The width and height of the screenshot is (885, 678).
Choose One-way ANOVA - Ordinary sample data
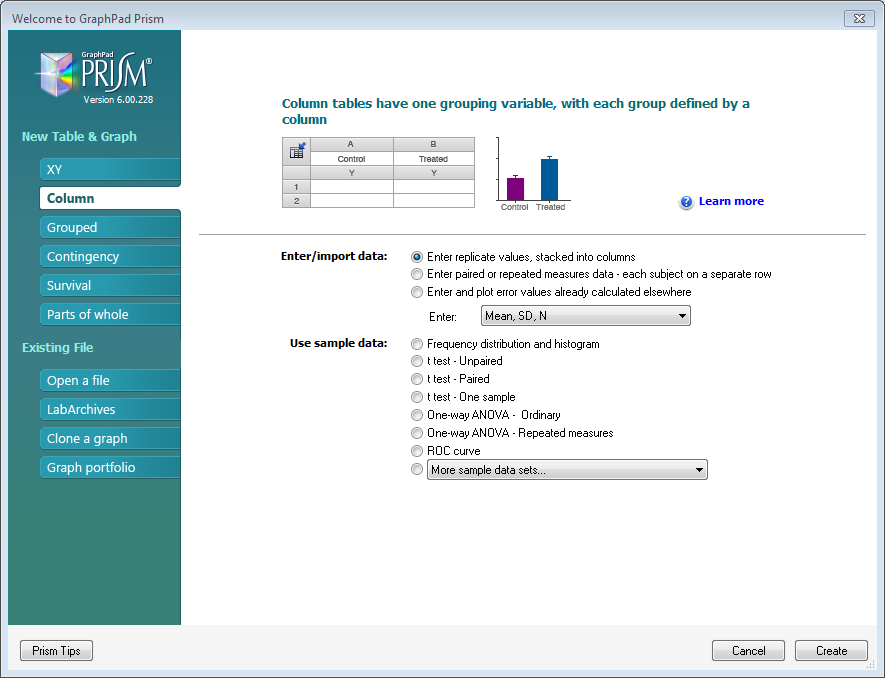tap(417, 415)
